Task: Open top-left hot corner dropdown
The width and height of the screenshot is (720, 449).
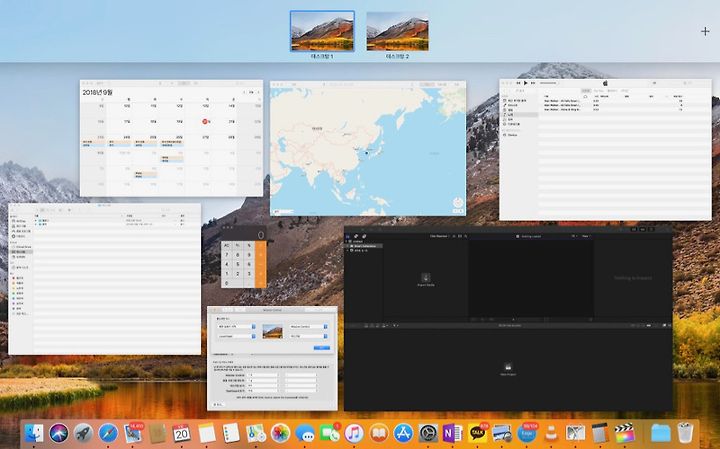Action: click(x=236, y=326)
